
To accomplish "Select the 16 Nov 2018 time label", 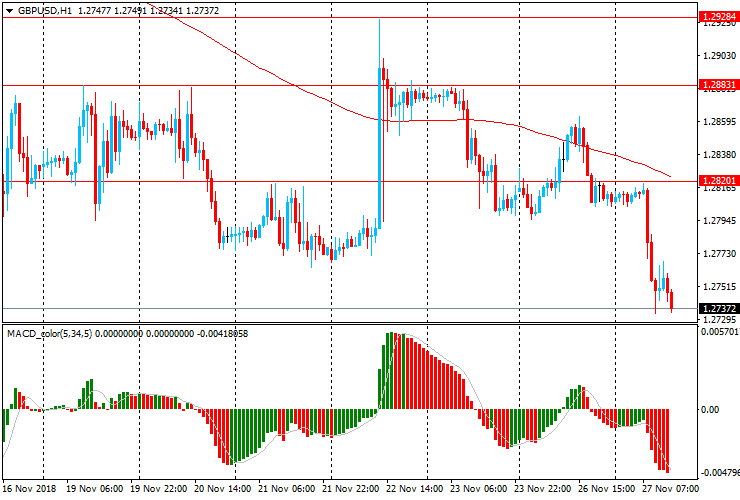I will tap(31, 490).
